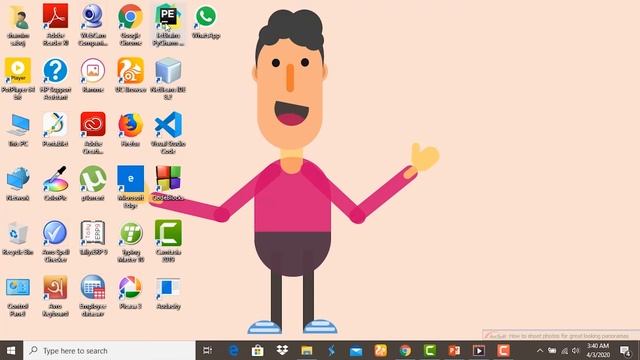Select the Visual Studio Code shortcut

click(168, 124)
